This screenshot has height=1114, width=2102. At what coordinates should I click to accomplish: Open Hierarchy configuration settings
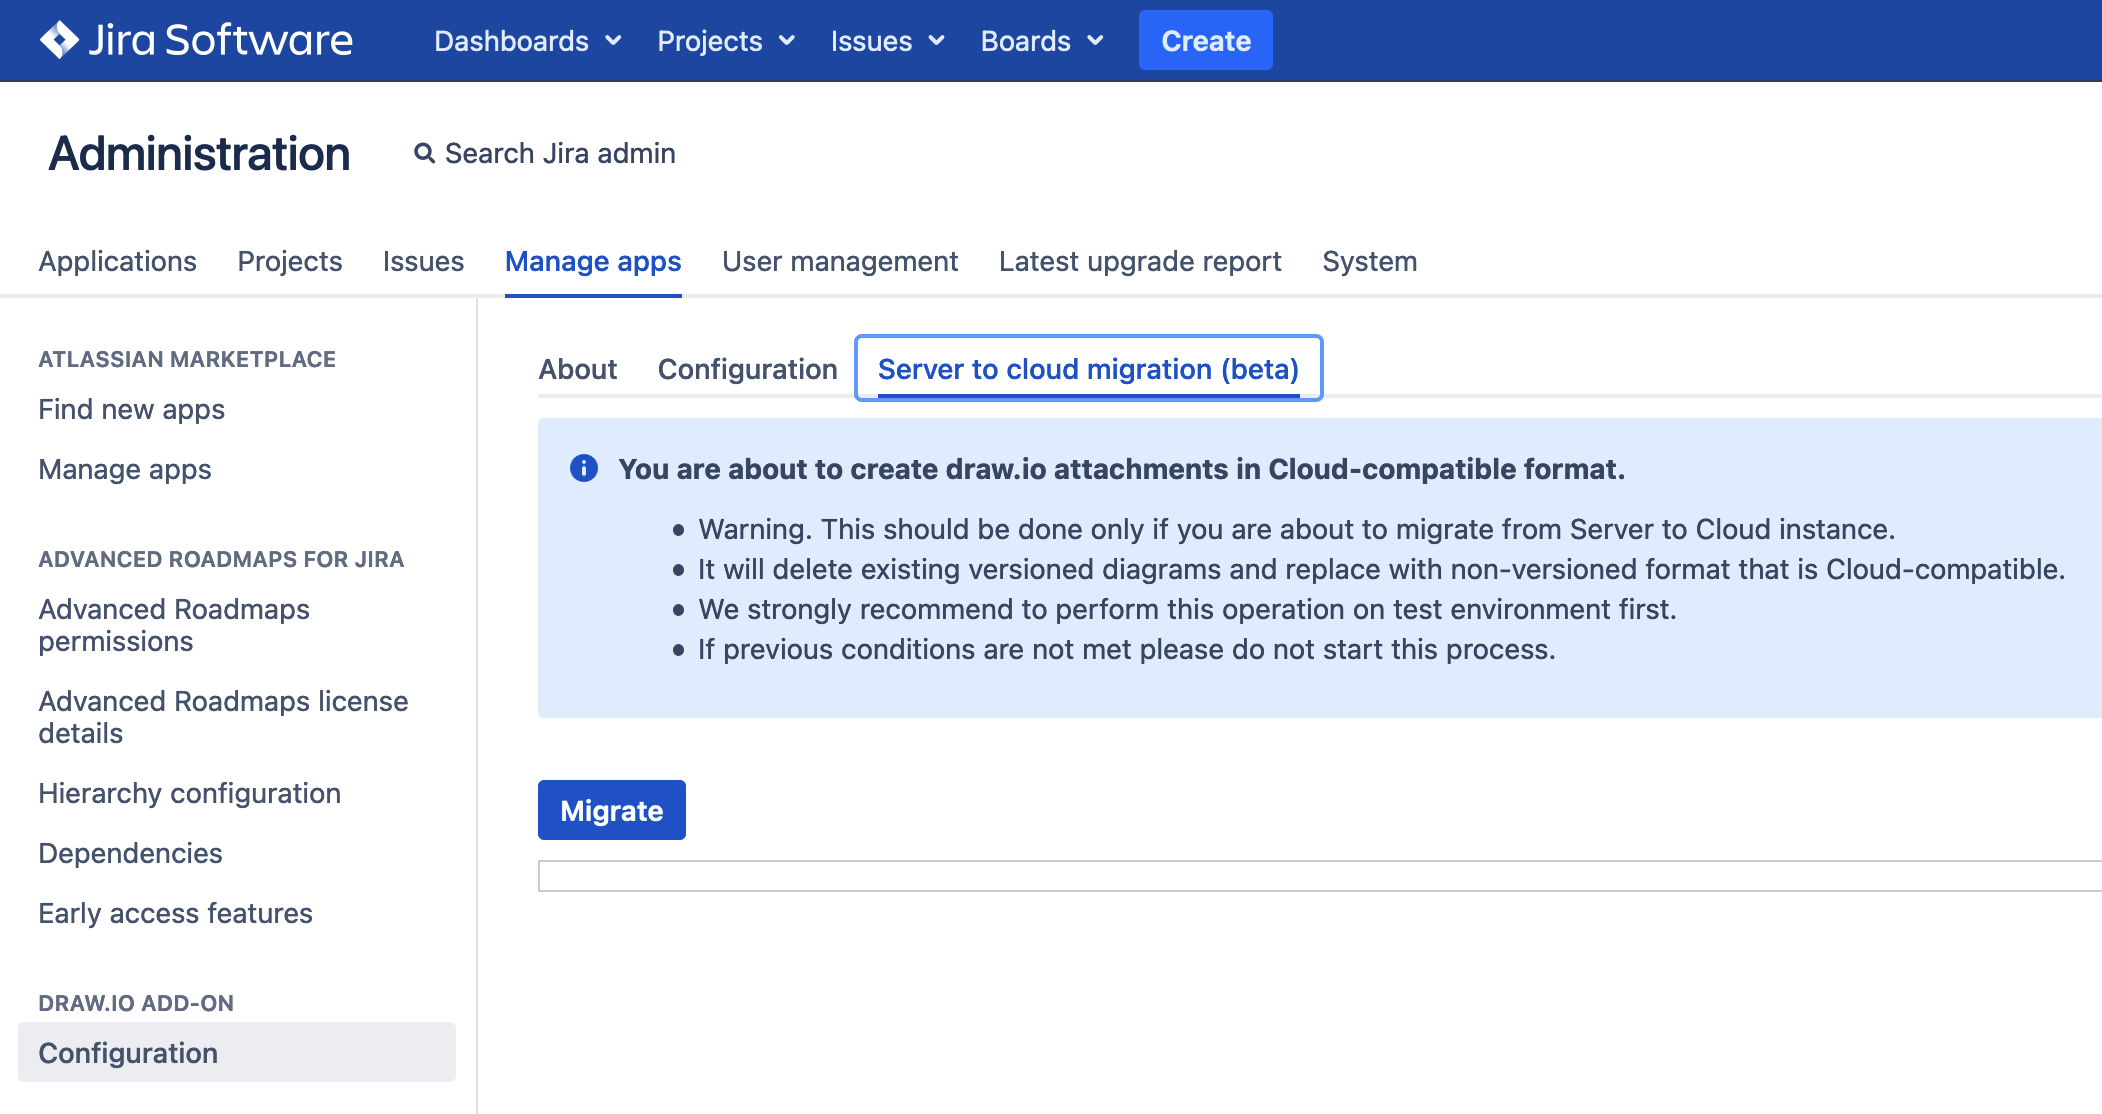(x=189, y=793)
